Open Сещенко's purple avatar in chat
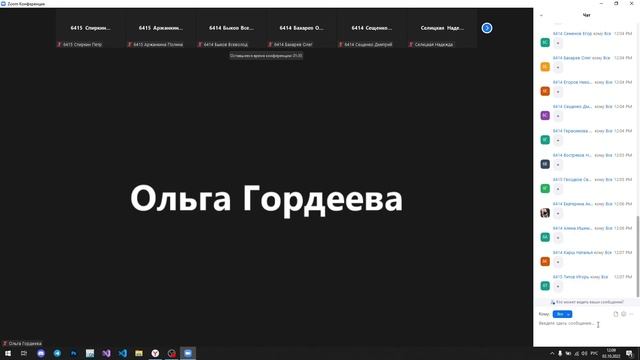This screenshot has height=360, width=640. pyautogui.click(x=545, y=116)
